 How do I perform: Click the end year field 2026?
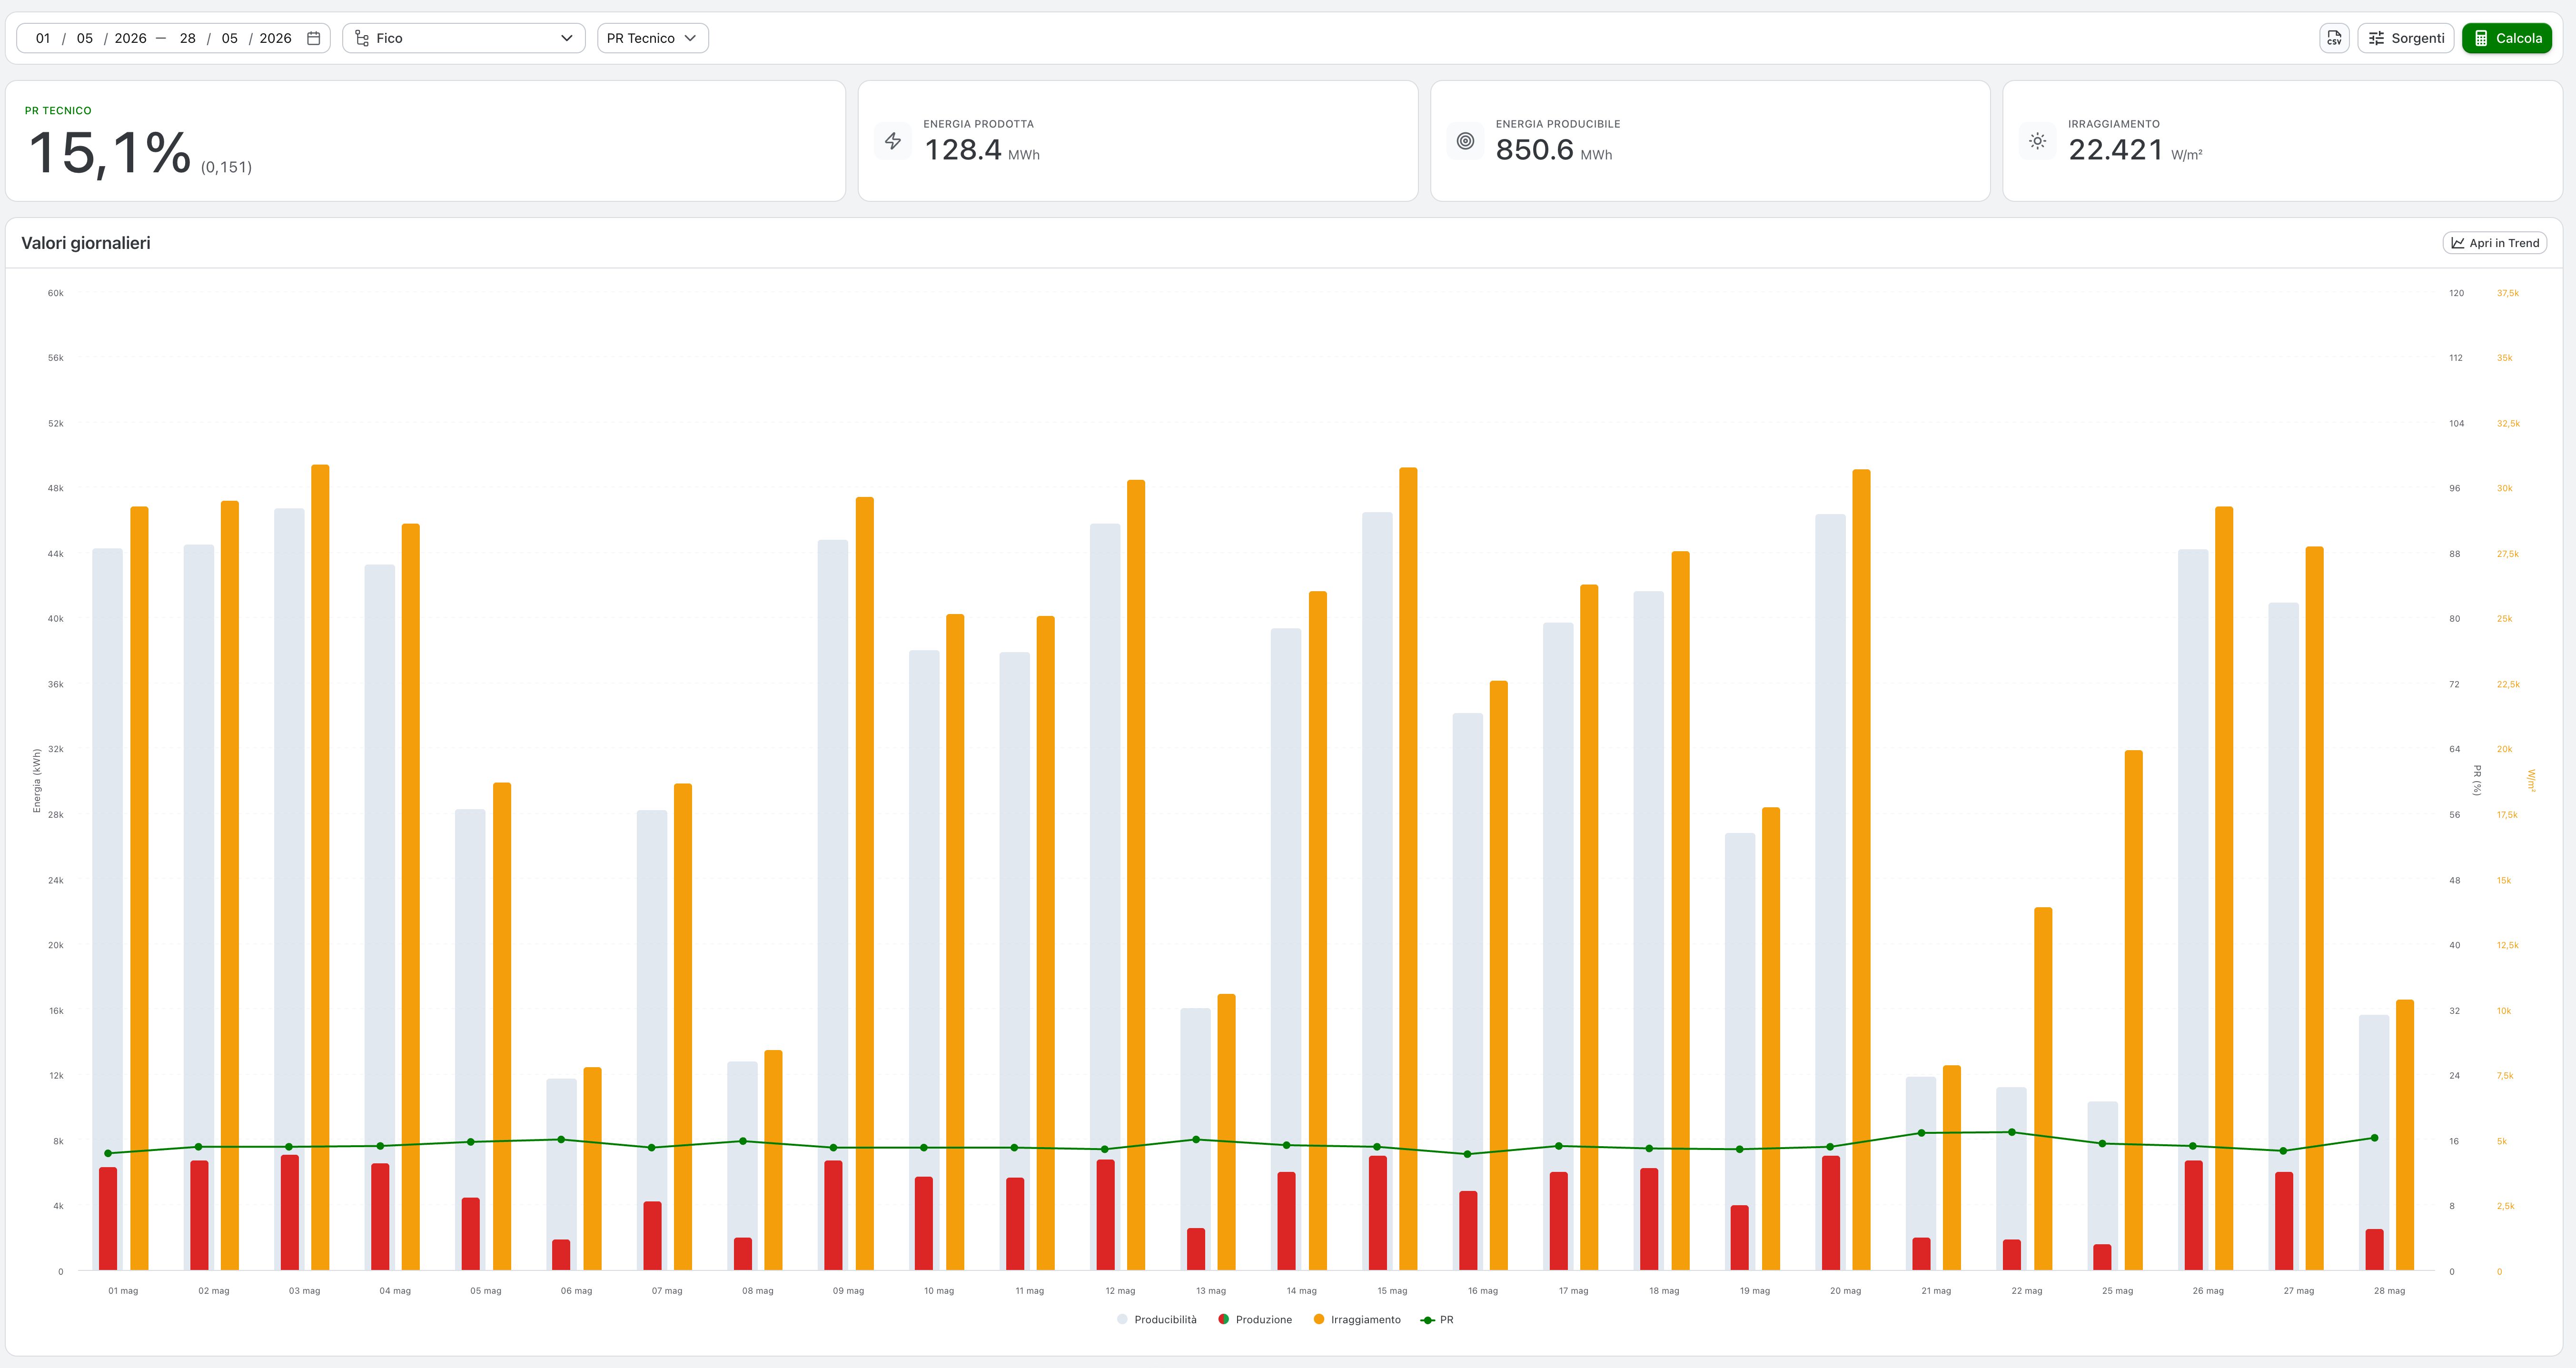pyautogui.click(x=275, y=38)
